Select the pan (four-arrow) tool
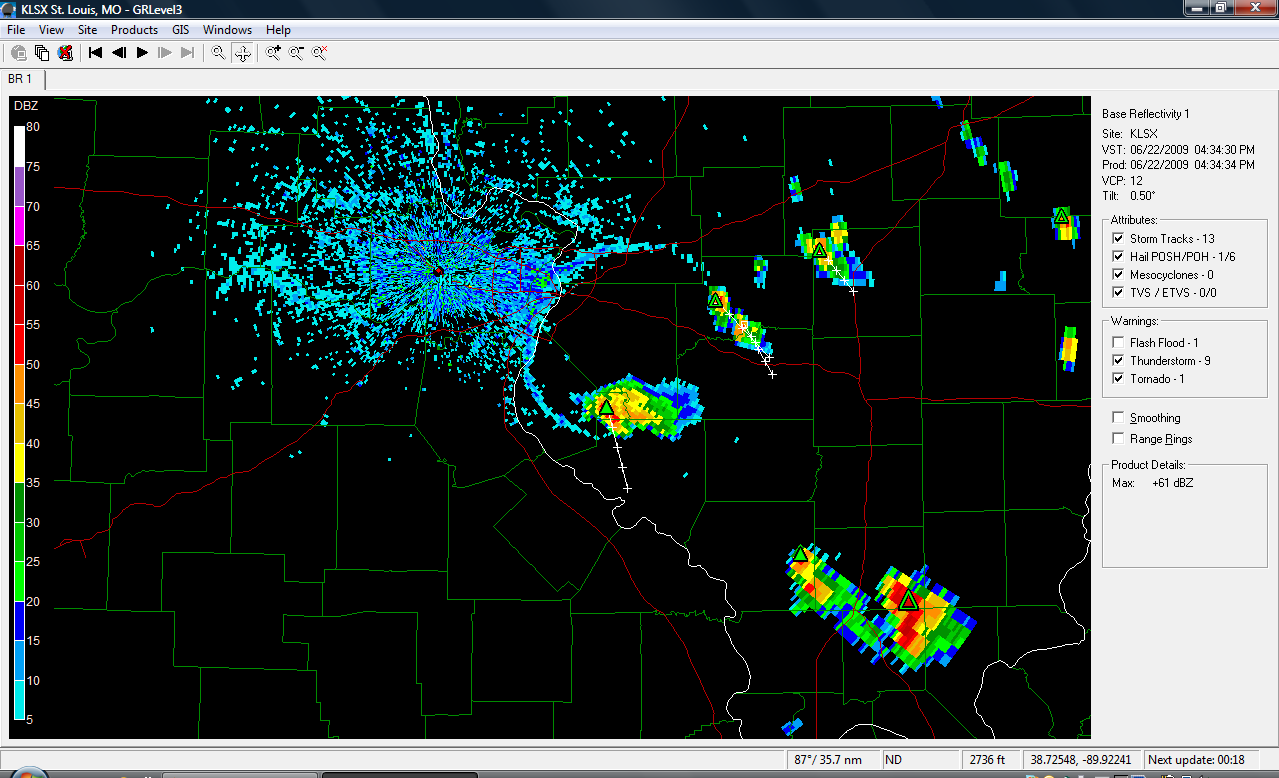 [x=242, y=53]
